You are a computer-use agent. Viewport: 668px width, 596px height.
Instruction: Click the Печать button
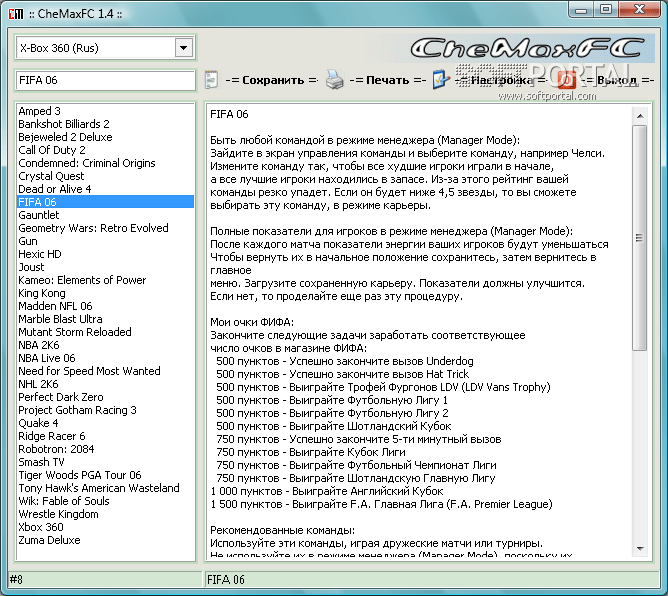tap(388, 80)
